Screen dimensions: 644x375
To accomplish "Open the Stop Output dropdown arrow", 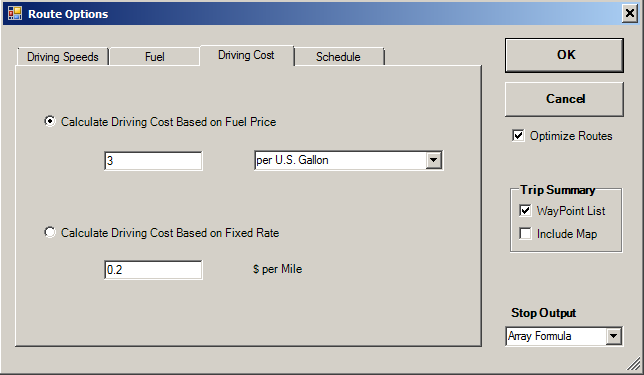I will 613,336.
